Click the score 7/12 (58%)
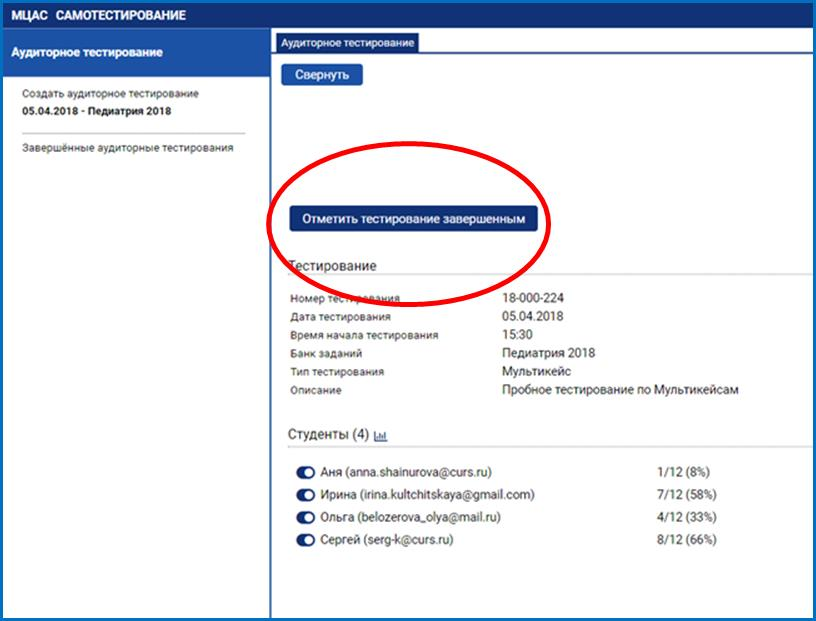 (686, 495)
